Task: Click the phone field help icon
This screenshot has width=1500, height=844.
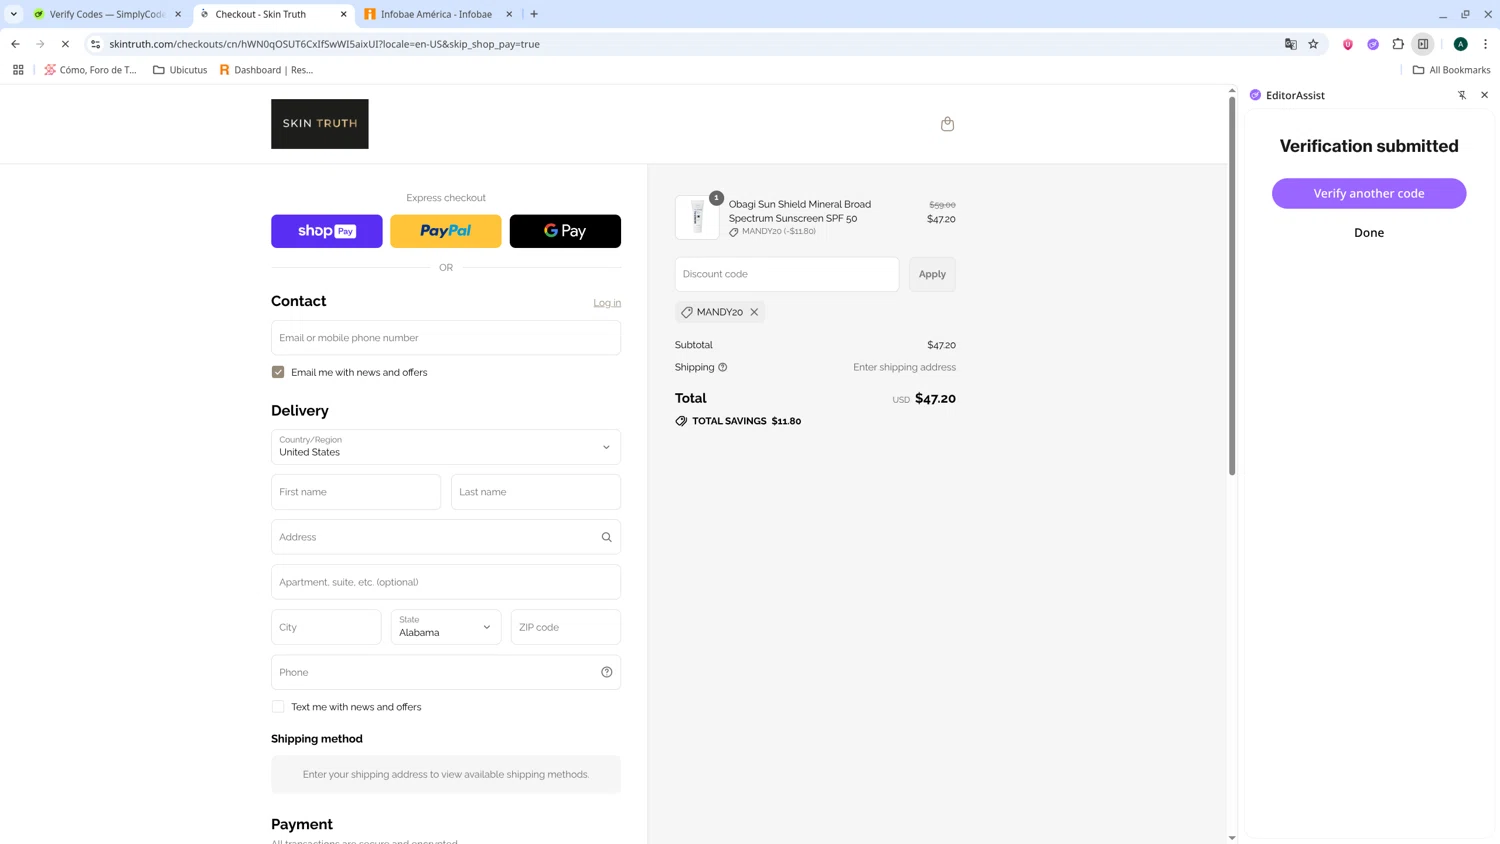Action: tap(606, 672)
